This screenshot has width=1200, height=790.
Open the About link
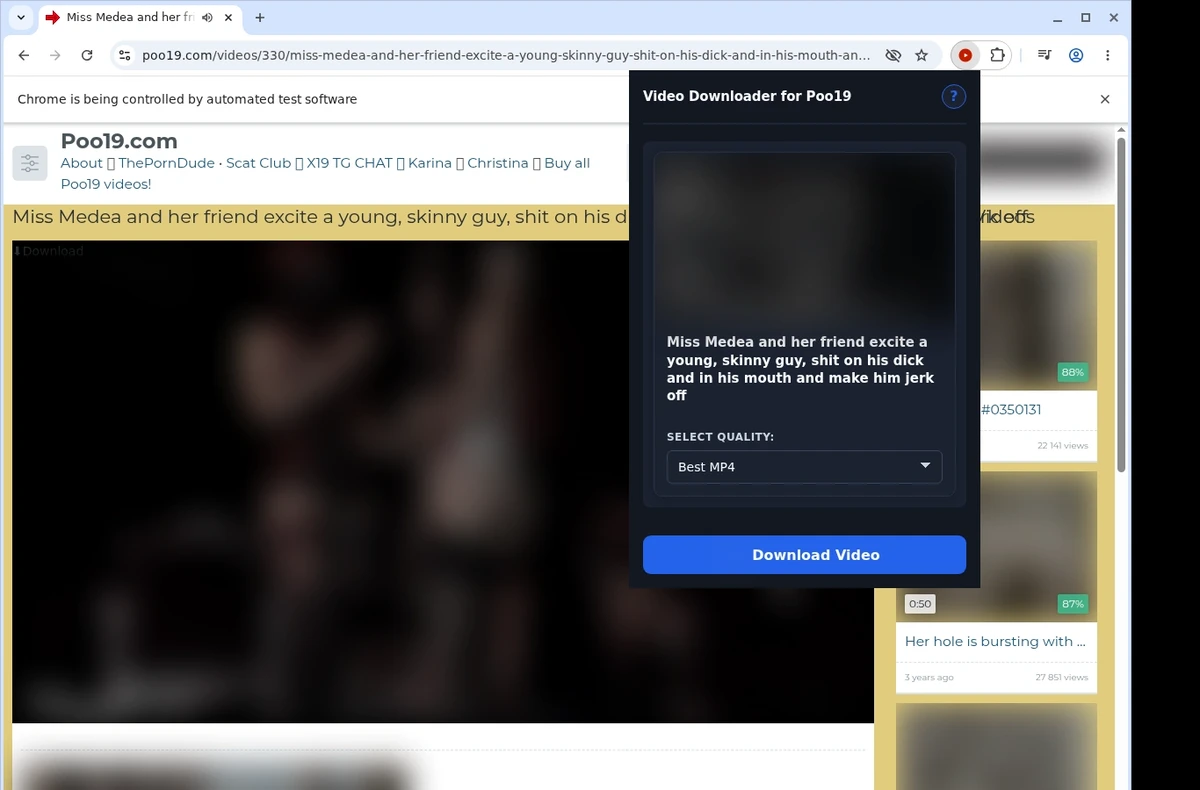[x=82, y=163]
